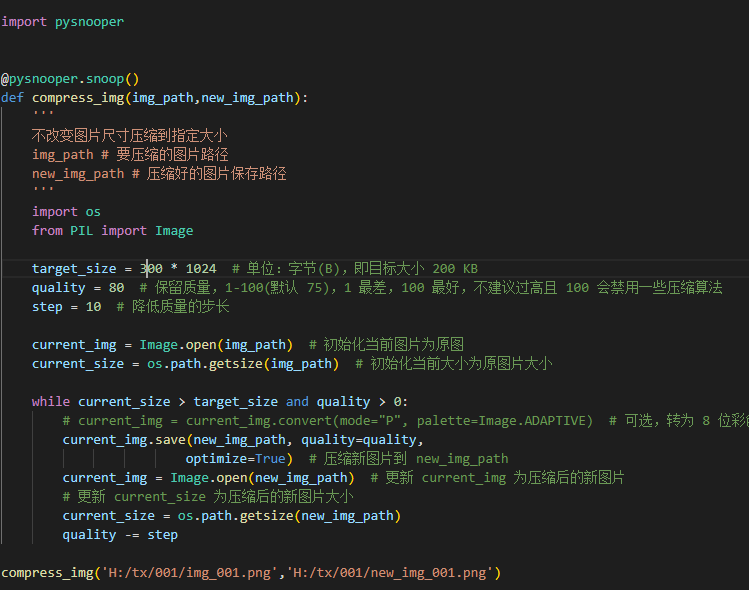
Task: Click the 'current_img = Image.open(img_path)' statement
Action: click(x=162, y=345)
